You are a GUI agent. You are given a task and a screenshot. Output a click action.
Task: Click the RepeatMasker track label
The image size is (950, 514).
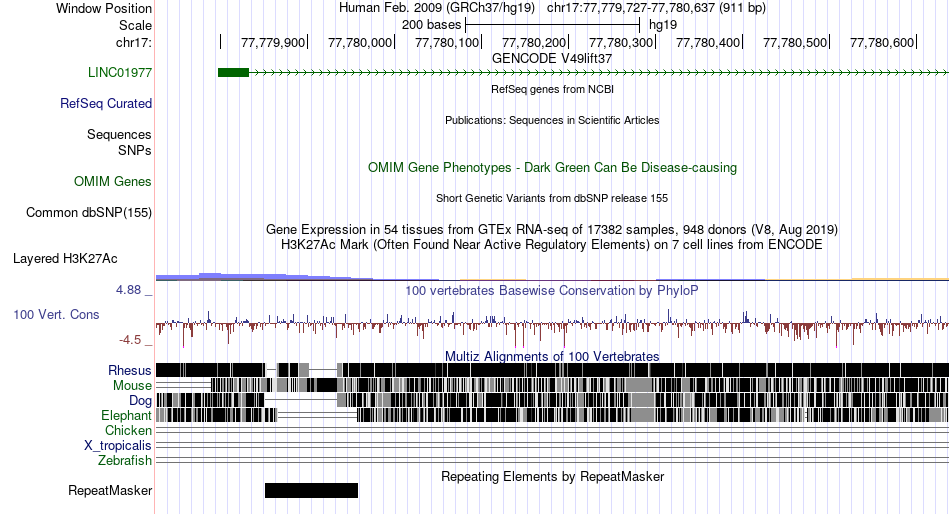110,490
